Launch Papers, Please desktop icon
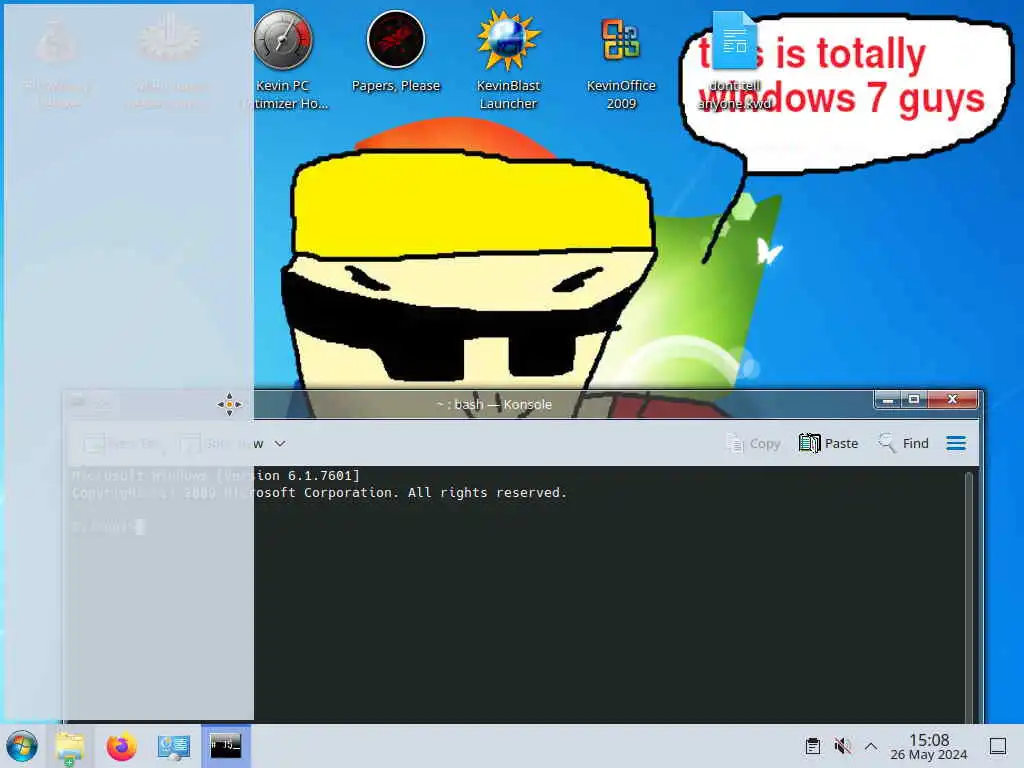 point(396,52)
